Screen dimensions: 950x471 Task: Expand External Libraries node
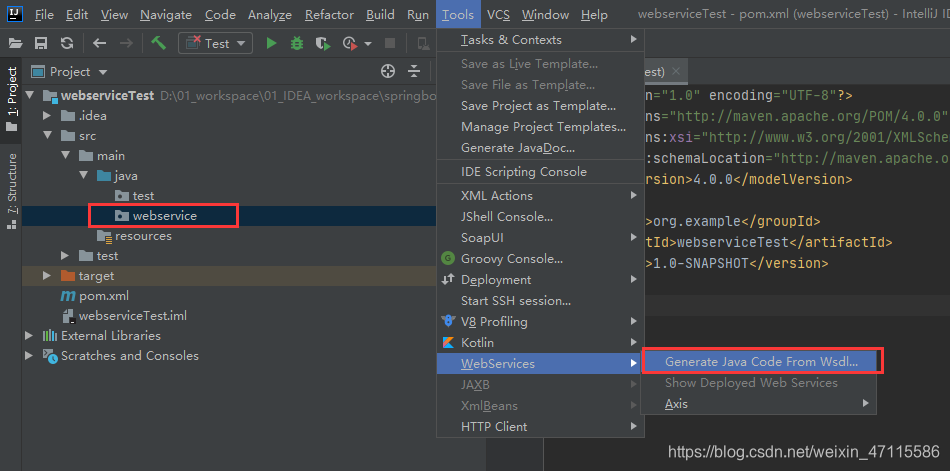[28, 335]
